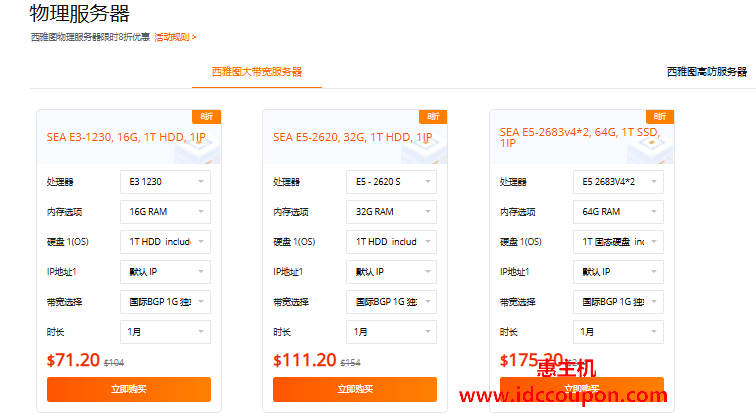
Task: Click the strikethrough $154 original price
Action: tap(351, 363)
